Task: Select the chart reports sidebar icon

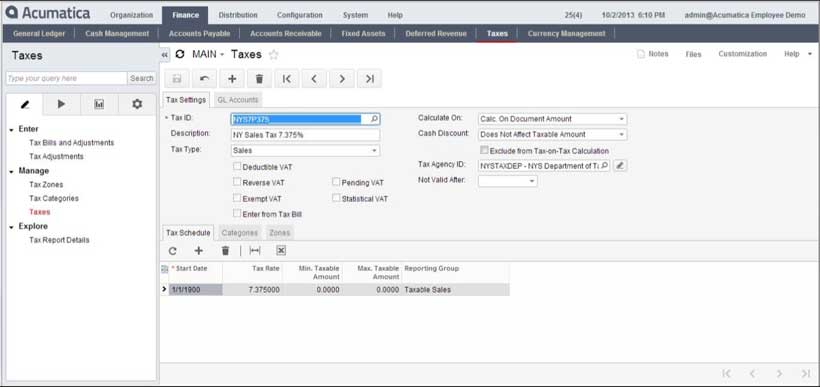Action: (99, 105)
